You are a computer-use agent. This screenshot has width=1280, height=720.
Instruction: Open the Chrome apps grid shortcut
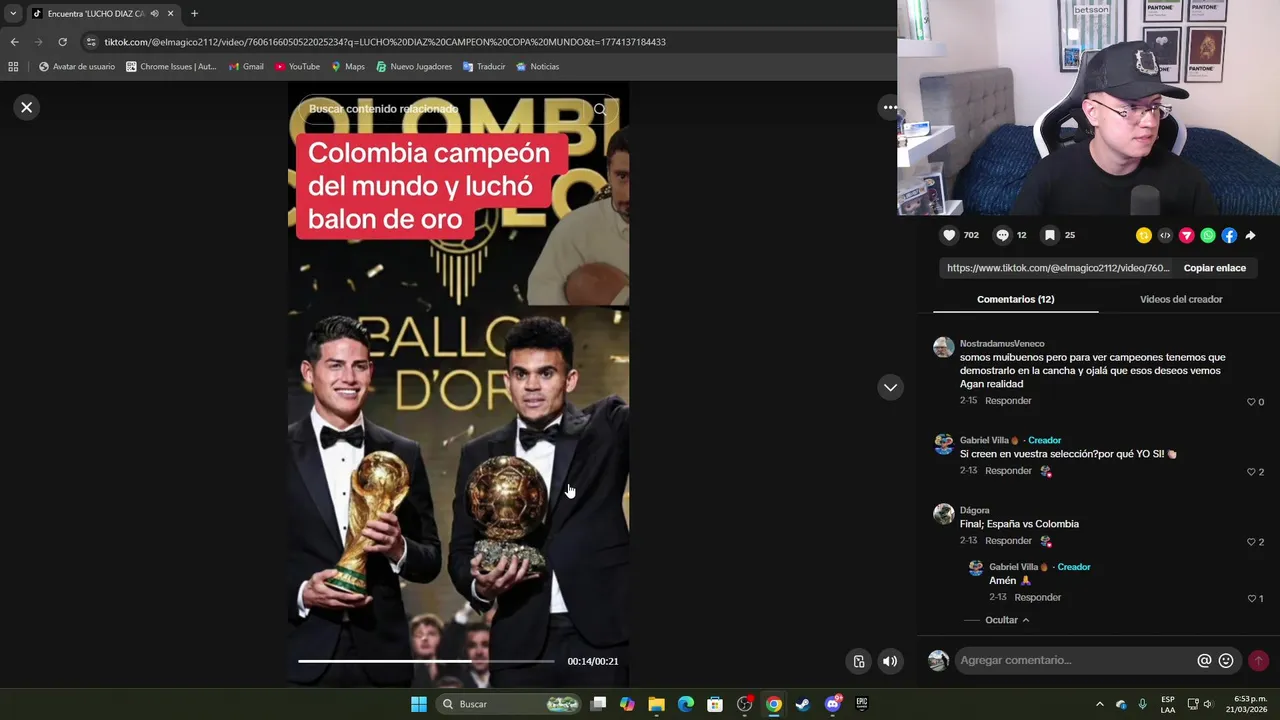pyautogui.click(x=13, y=67)
